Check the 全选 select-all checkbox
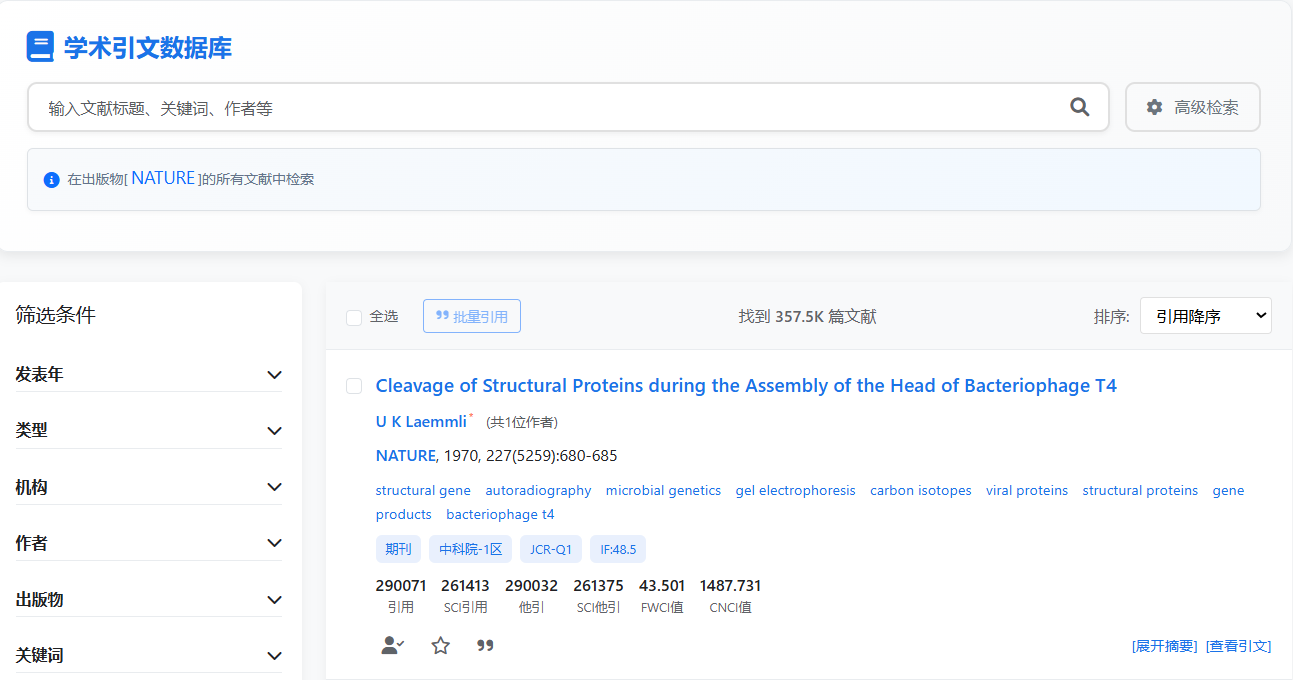 (x=354, y=317)
